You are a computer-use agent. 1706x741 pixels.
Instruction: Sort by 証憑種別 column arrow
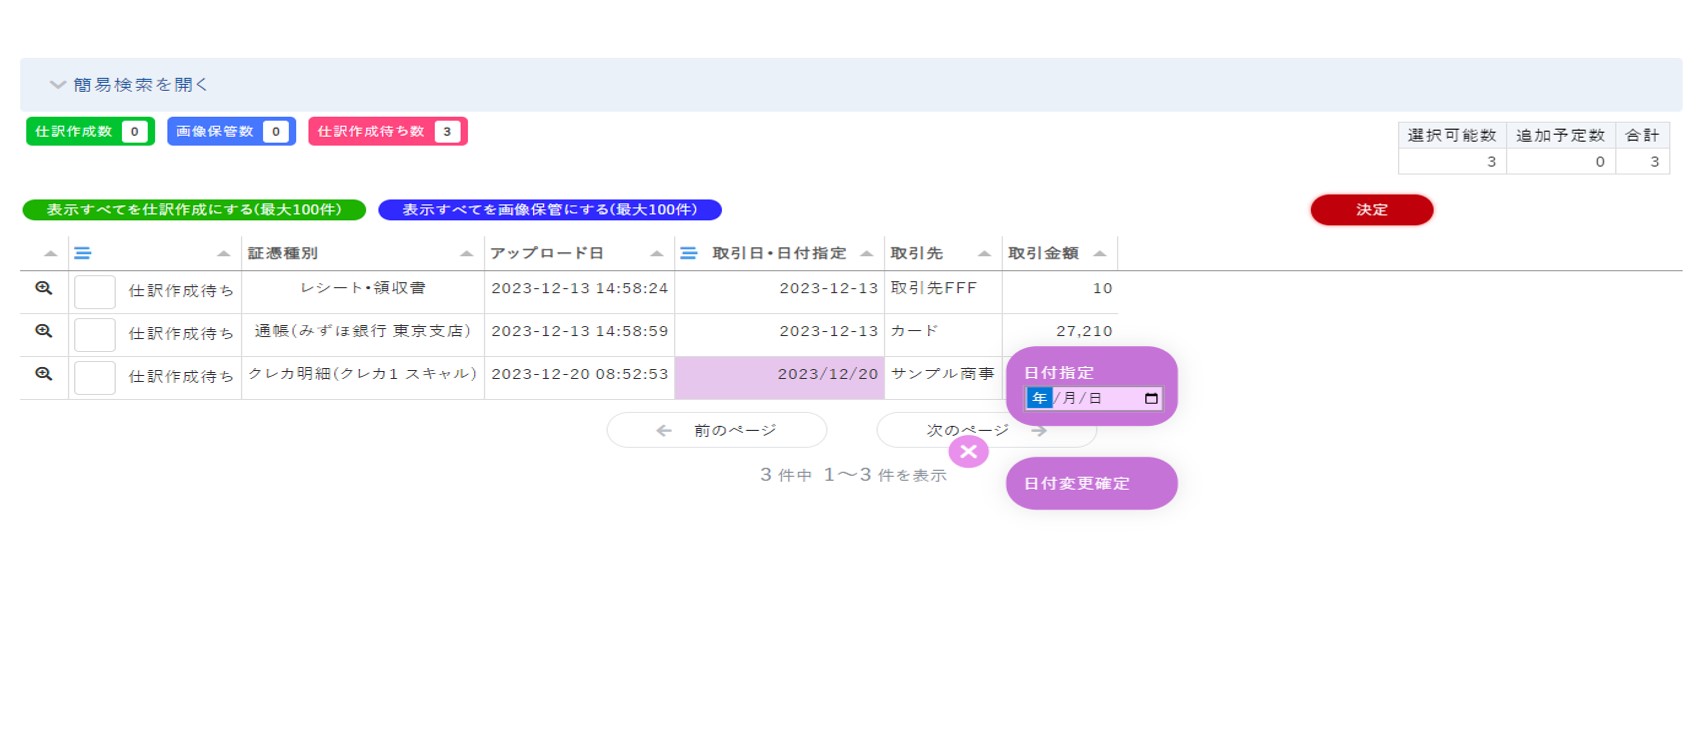point(466,254)
